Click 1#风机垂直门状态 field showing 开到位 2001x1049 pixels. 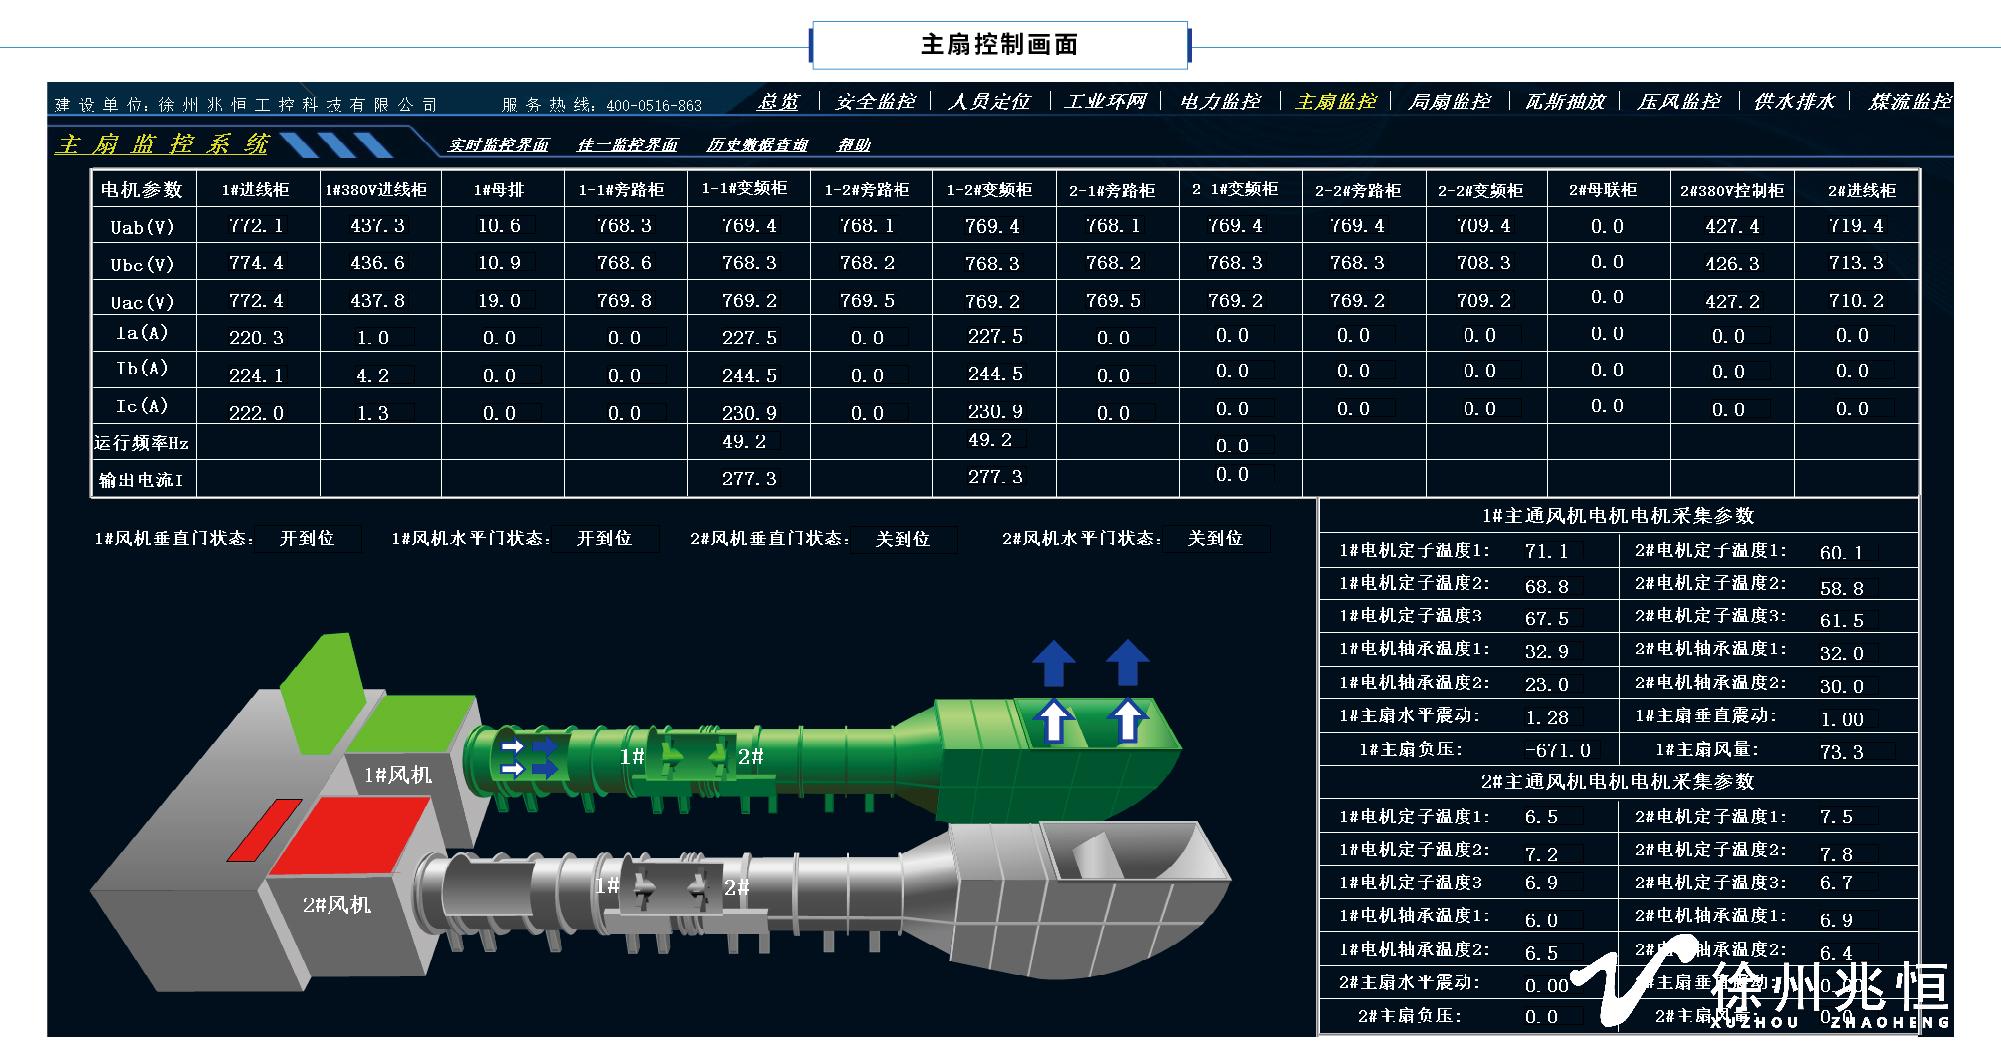(307, 539)
